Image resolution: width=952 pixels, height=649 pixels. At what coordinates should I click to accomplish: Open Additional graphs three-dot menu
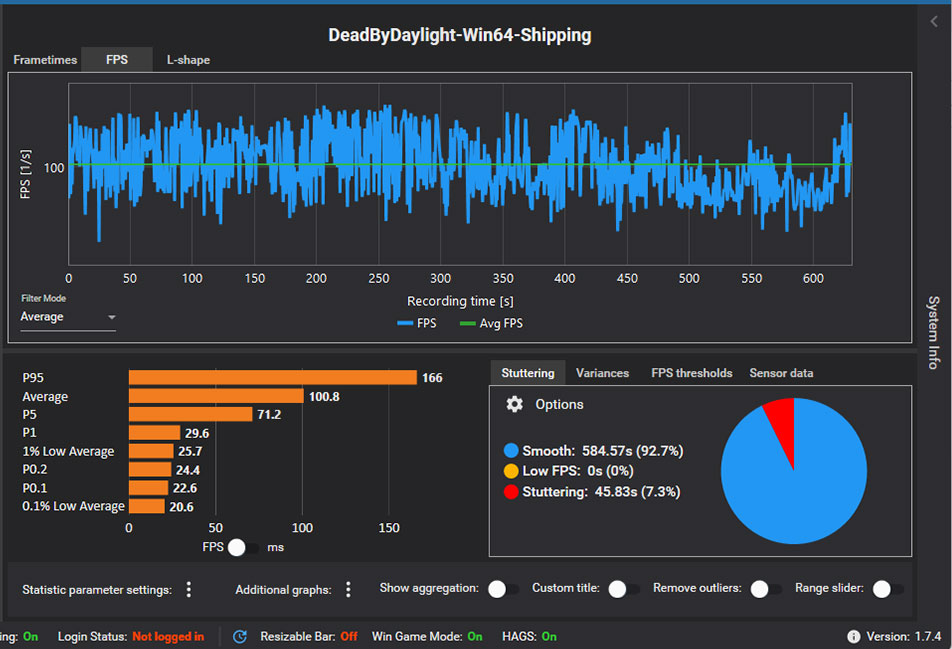pyautogui.click(x=348, y=590)
